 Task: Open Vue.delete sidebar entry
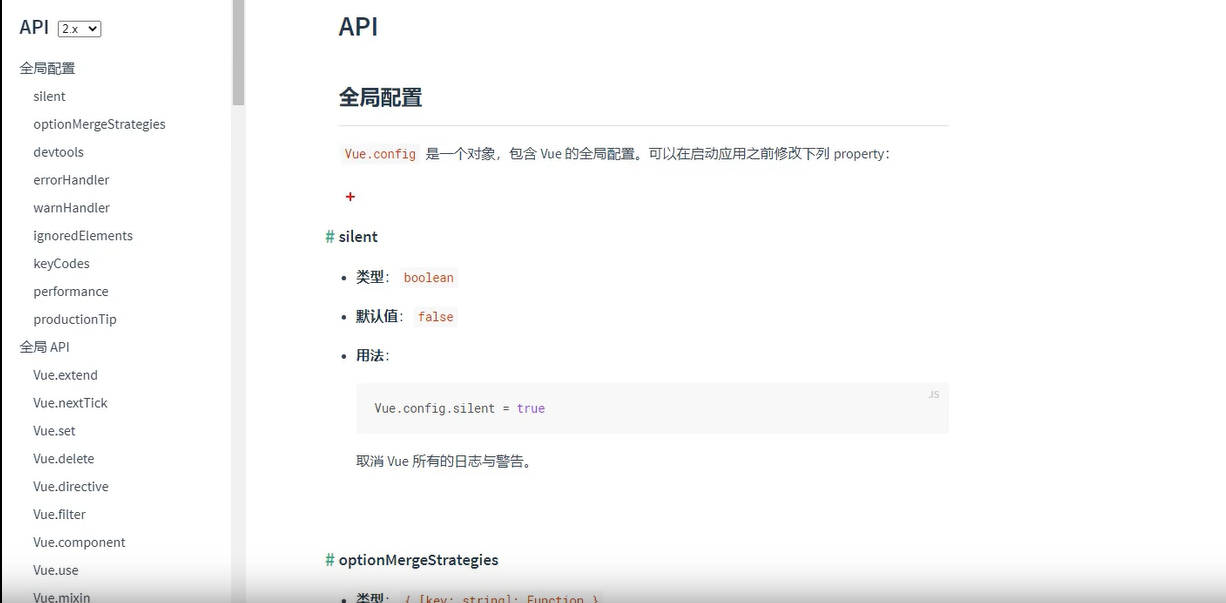tap(63, 459)
